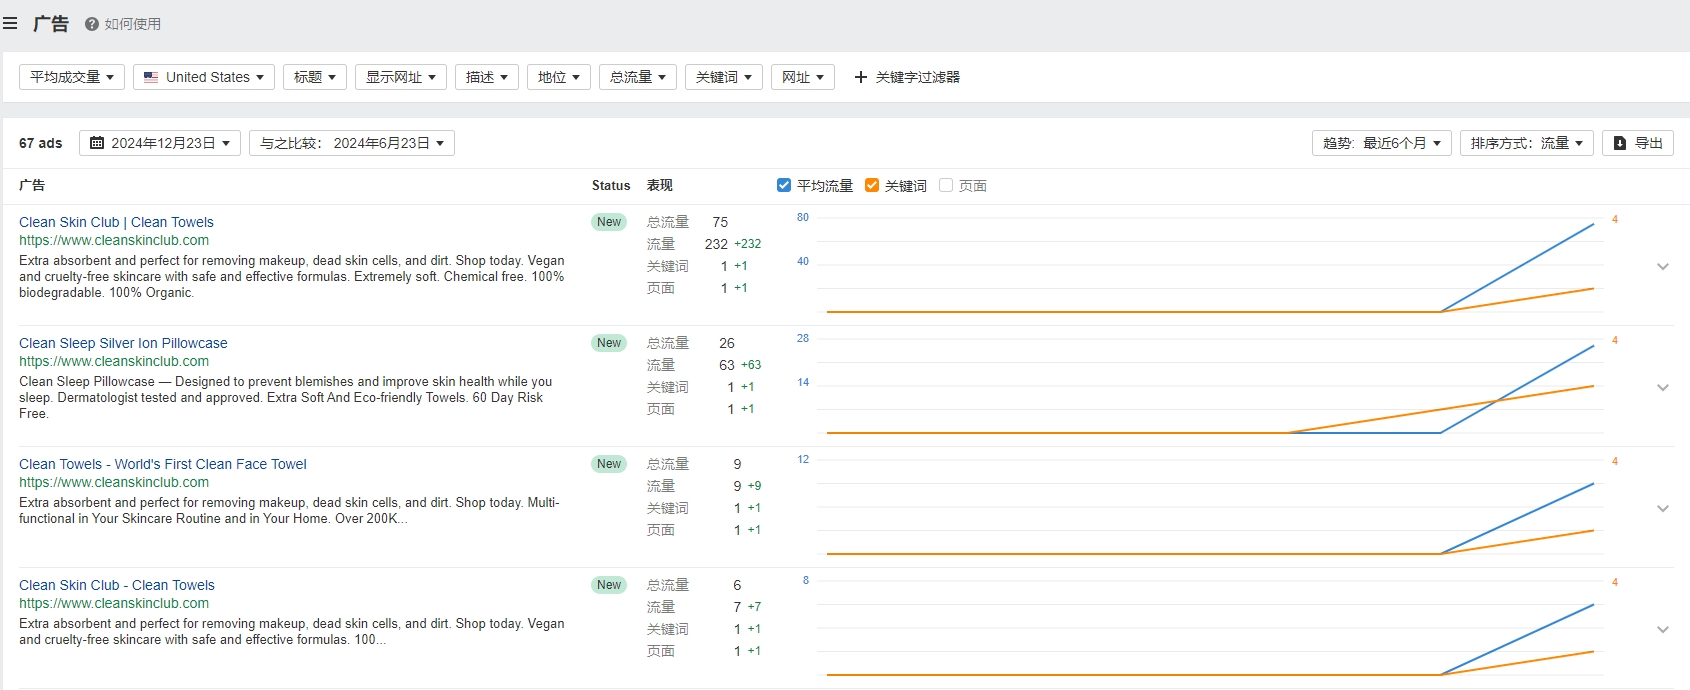The width and height of the screenshot is (1690, 690).
Task: Open the 与之比较 2024年6月23日 dropdown
Action: point(352,143)
